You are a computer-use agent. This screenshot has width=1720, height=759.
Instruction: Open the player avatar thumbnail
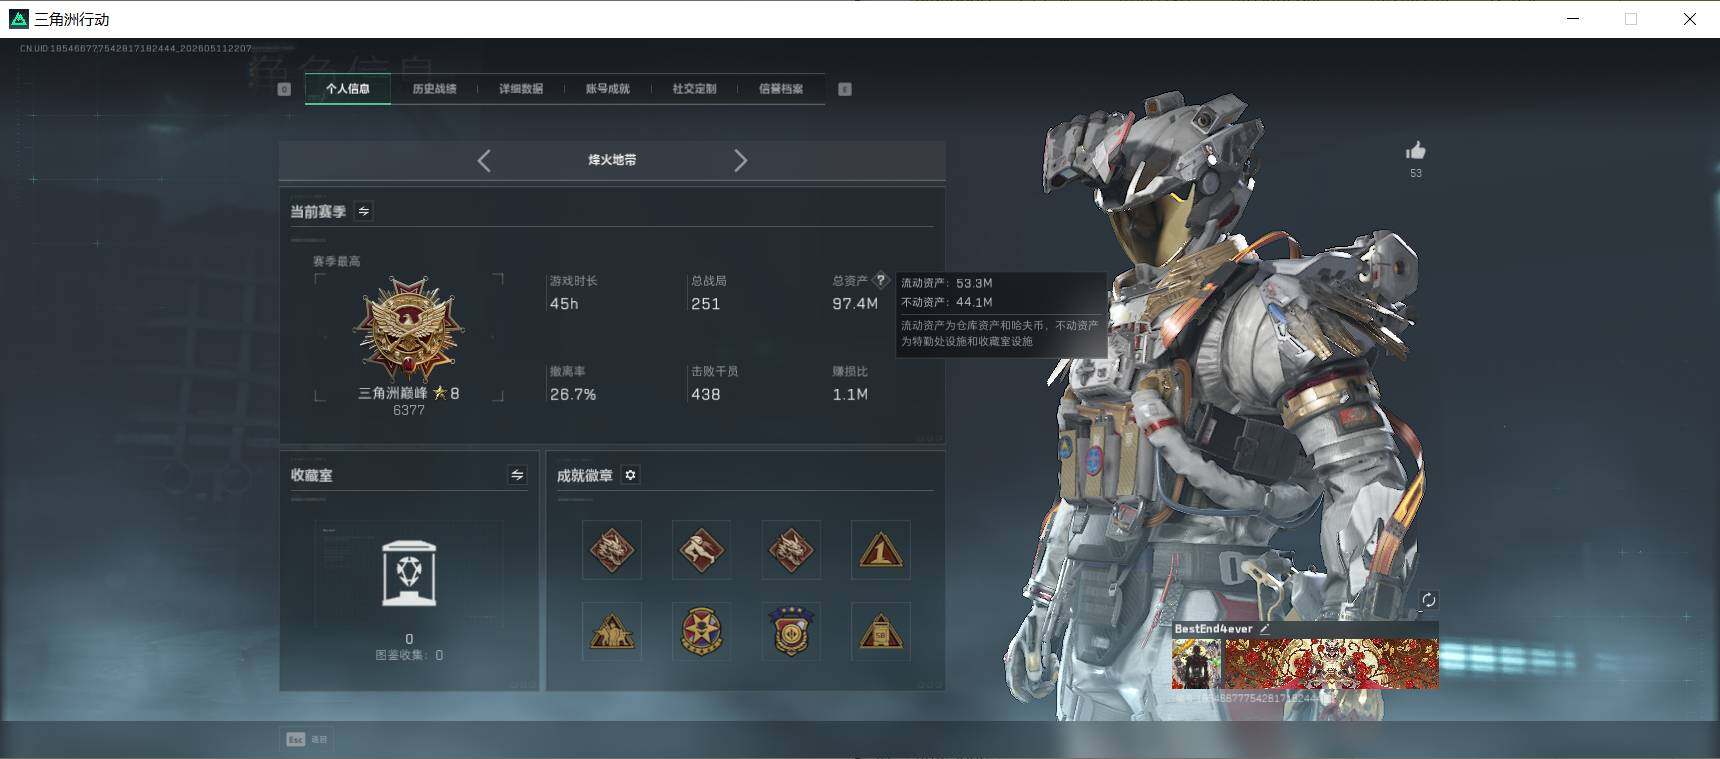click(x=1196, y=664)
